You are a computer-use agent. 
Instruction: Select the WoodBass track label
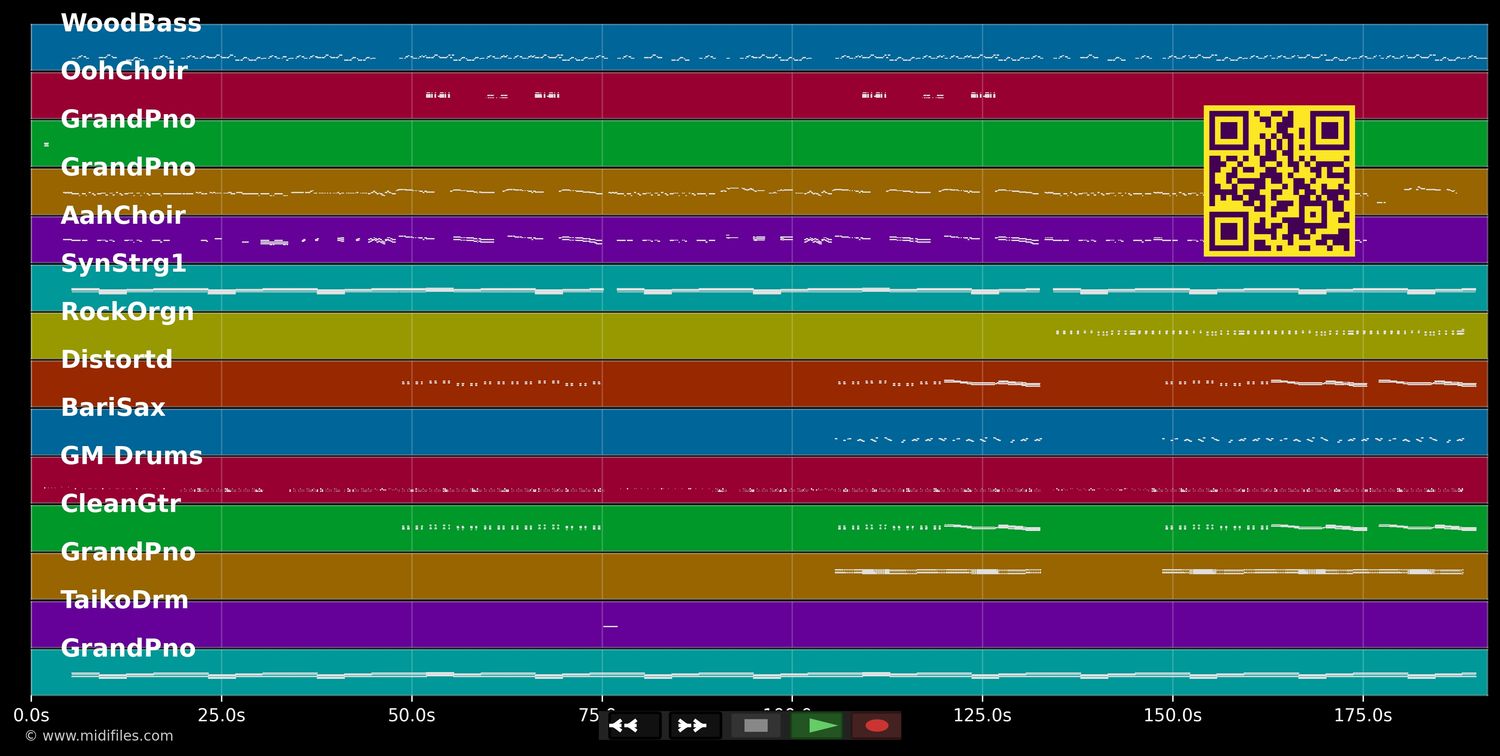tap(131, 22)
